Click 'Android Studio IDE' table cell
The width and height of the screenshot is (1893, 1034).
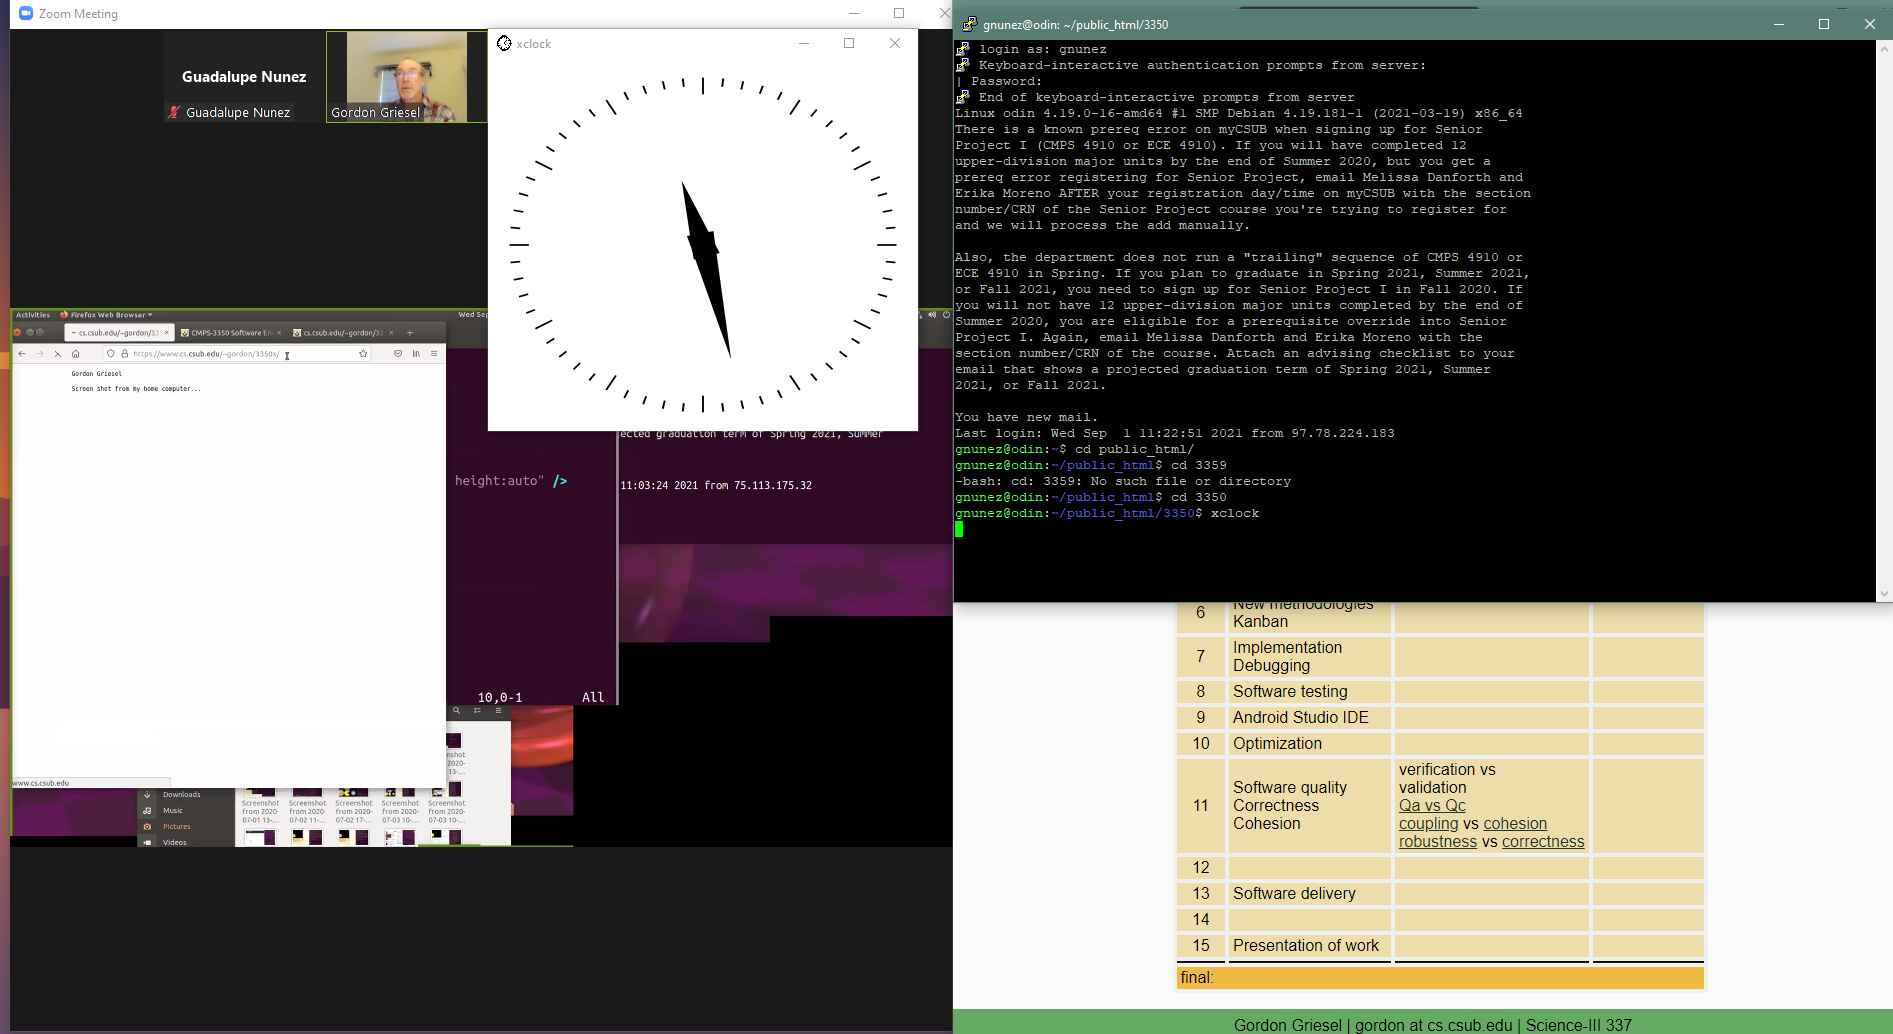click(x=1308, y=718)
